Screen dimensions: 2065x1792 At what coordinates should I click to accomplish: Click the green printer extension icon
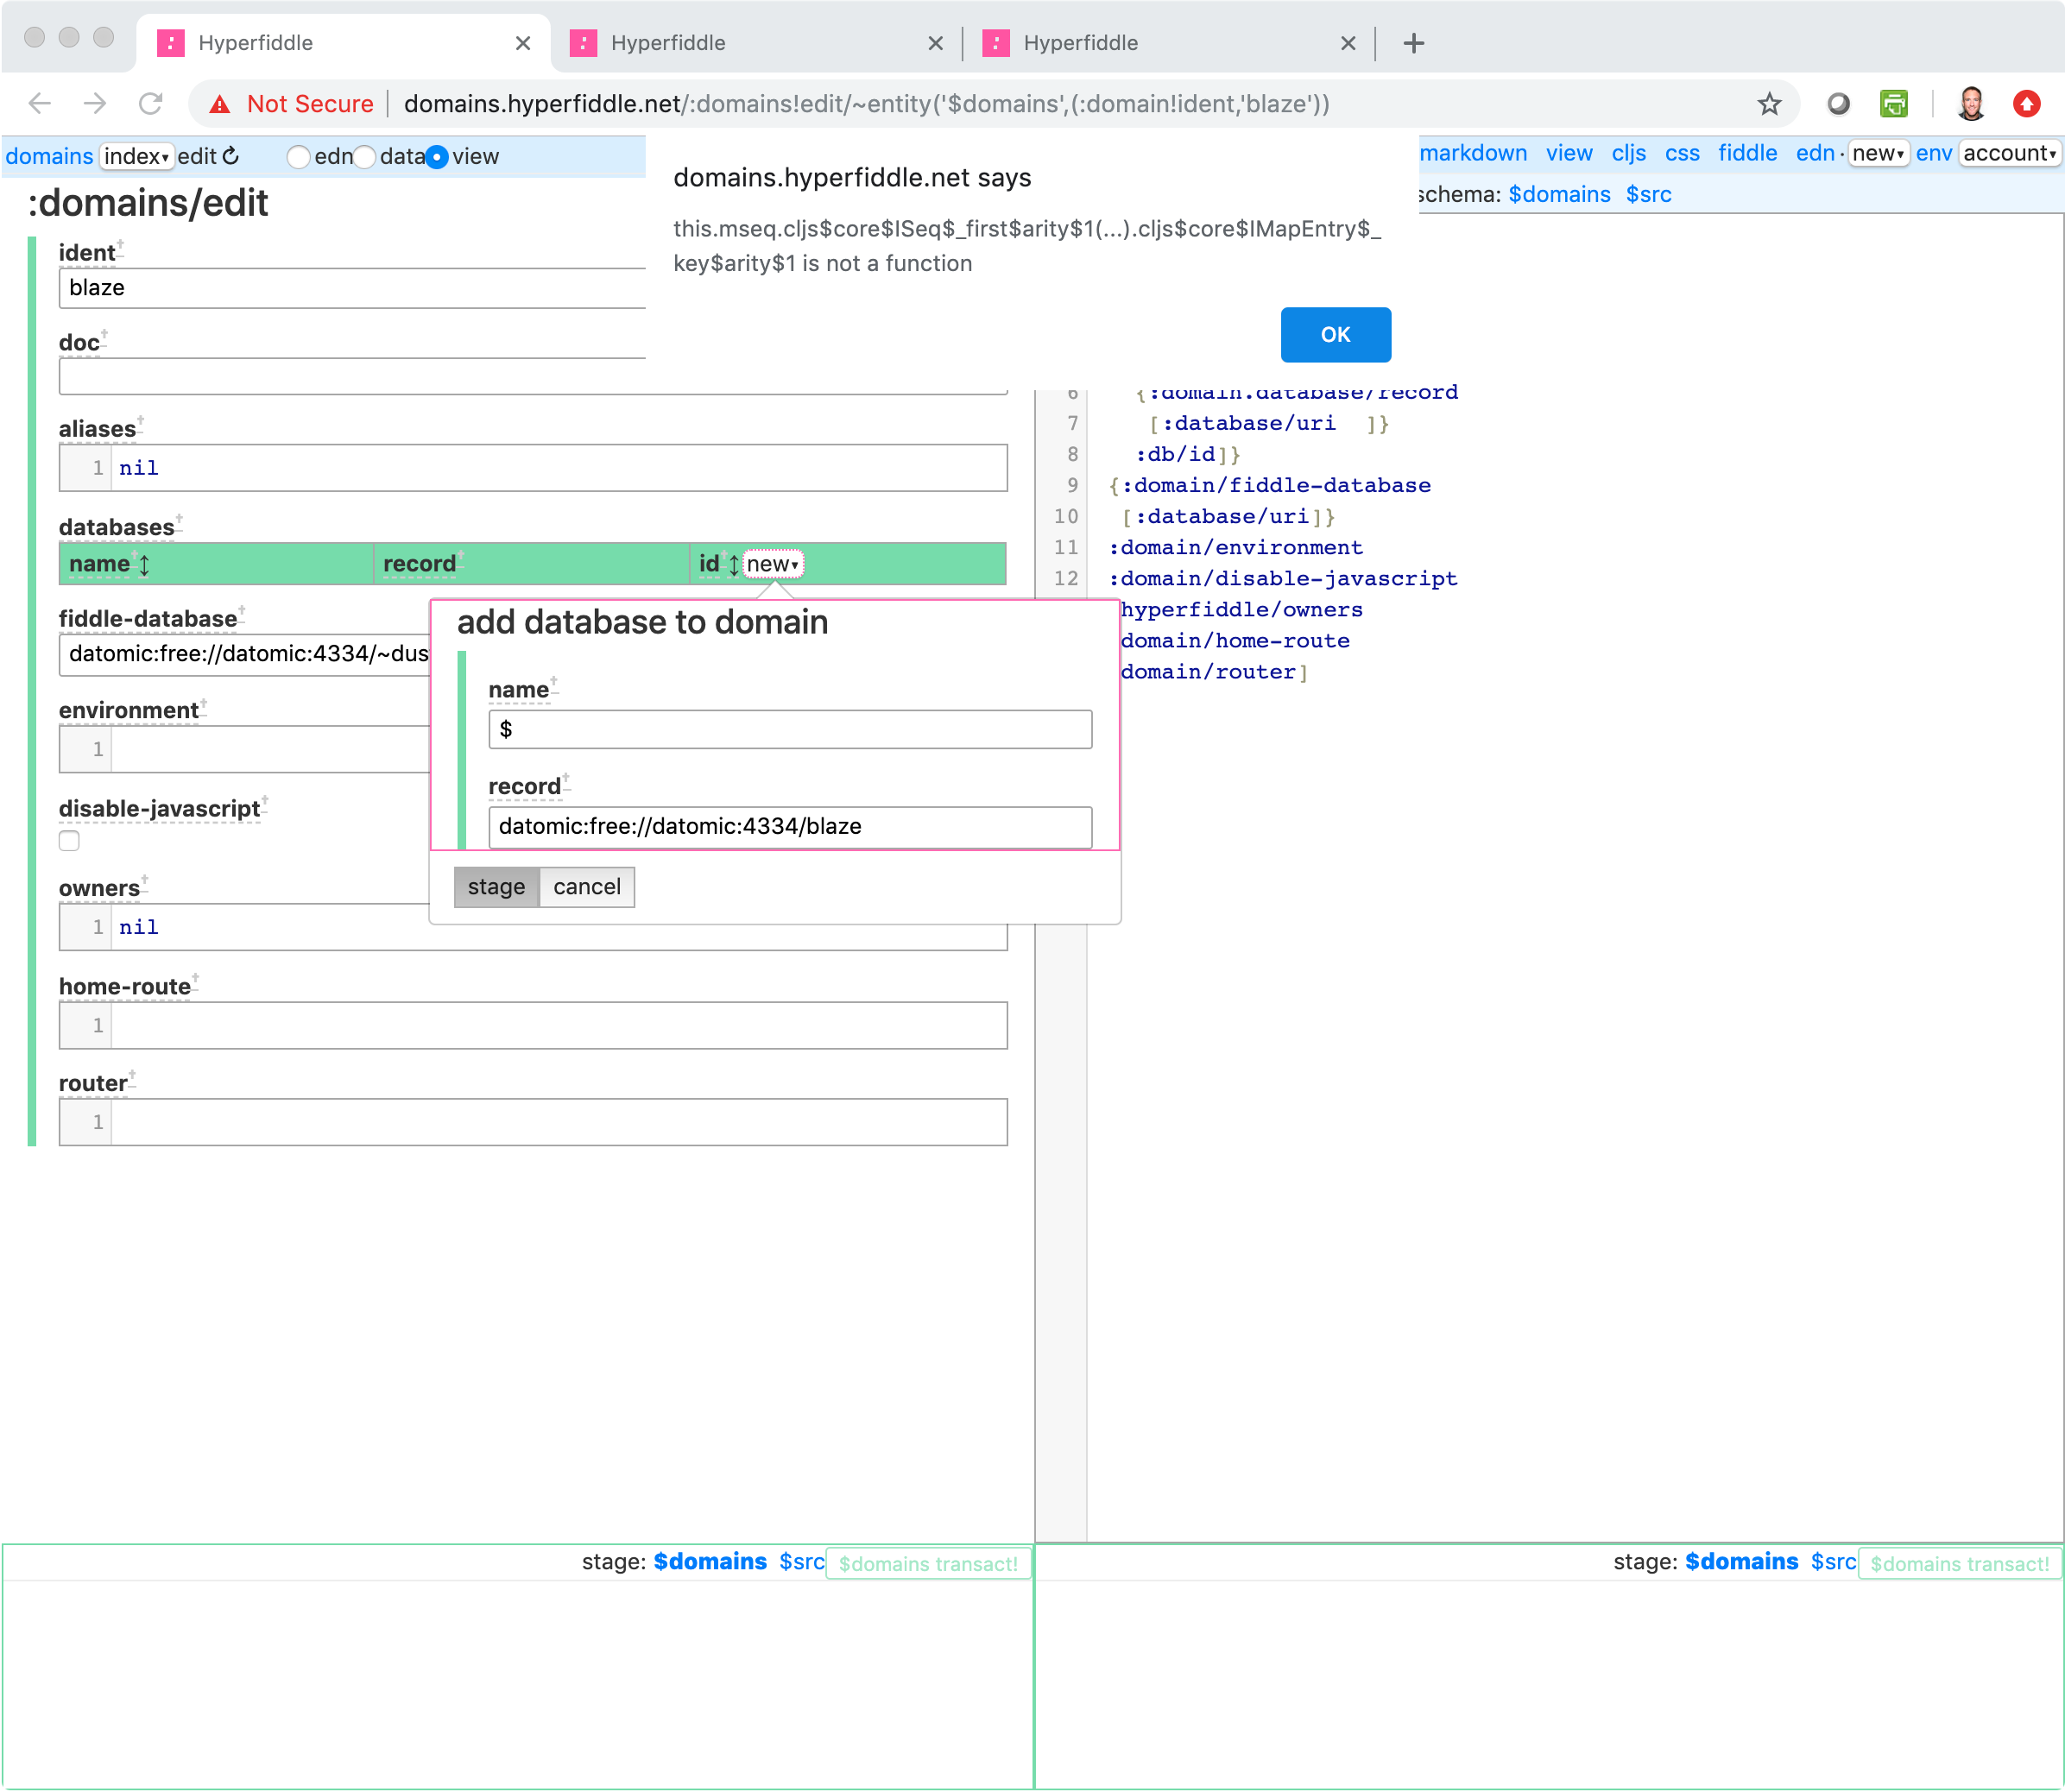(x=1893, y=104)
